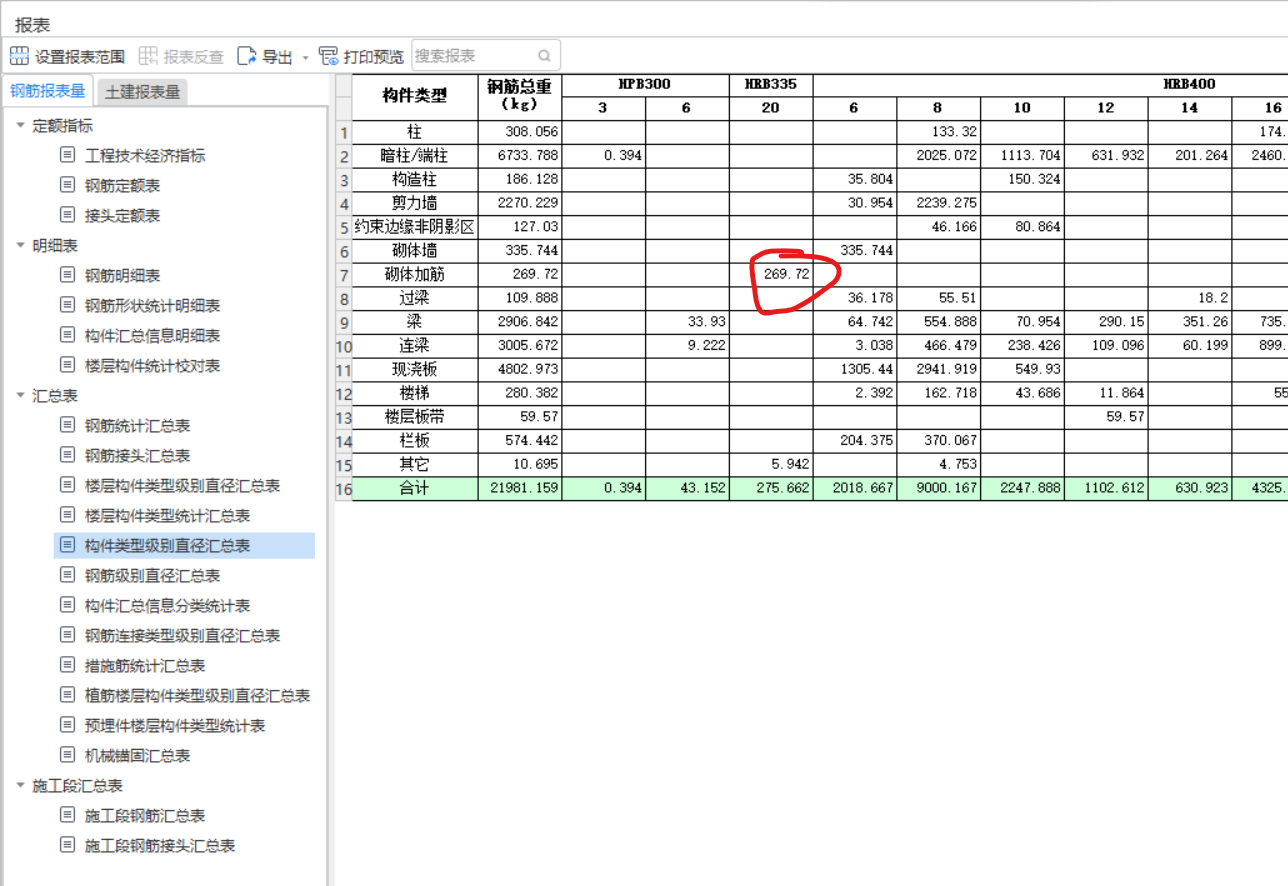1288x886 pixels.
Task: Switch to the 钢筋报表量 tab
Action: tap(48, 91)
